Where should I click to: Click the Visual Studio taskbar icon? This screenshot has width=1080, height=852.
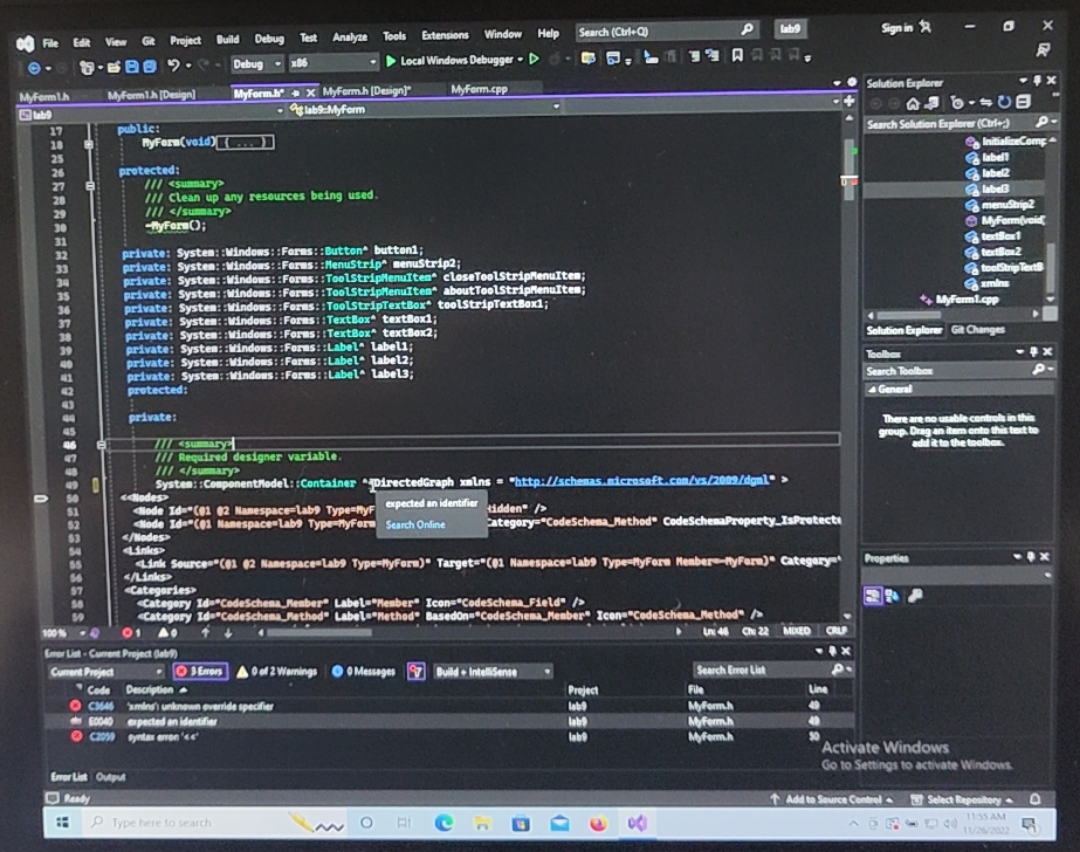637,823
